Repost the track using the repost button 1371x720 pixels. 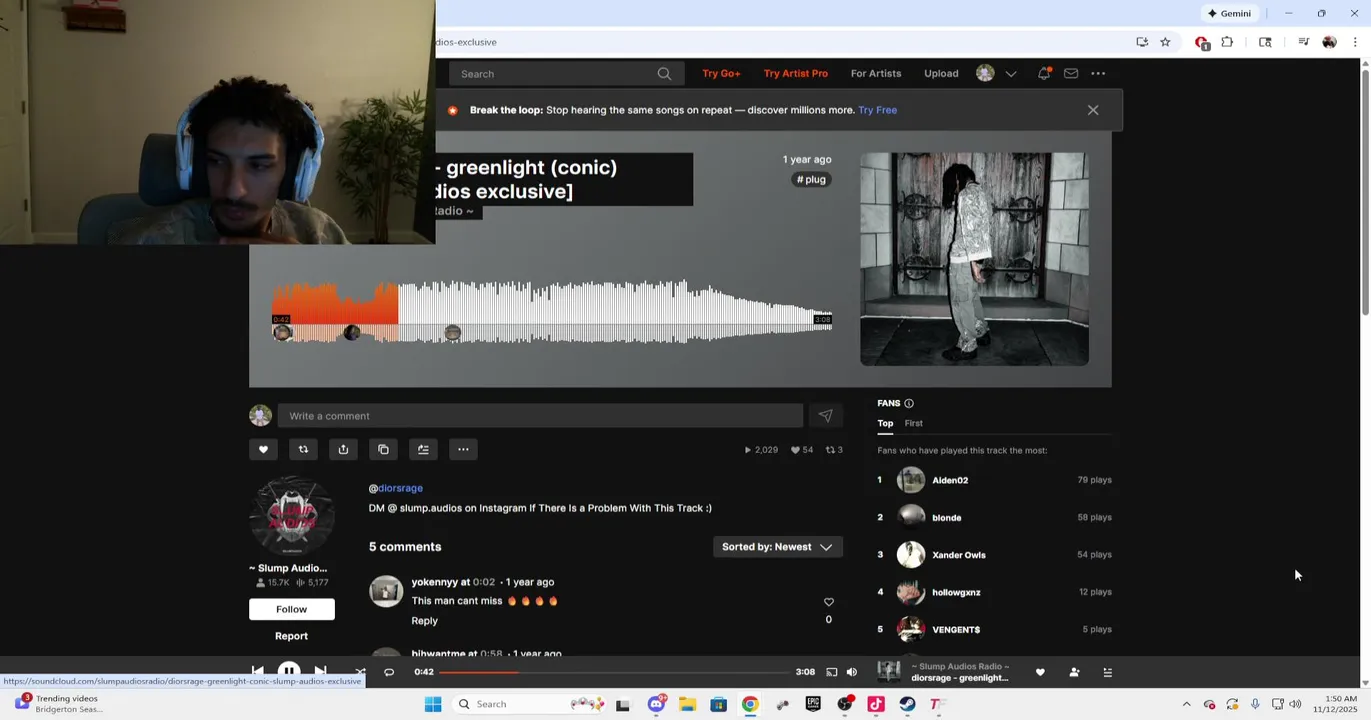point(303,450)
